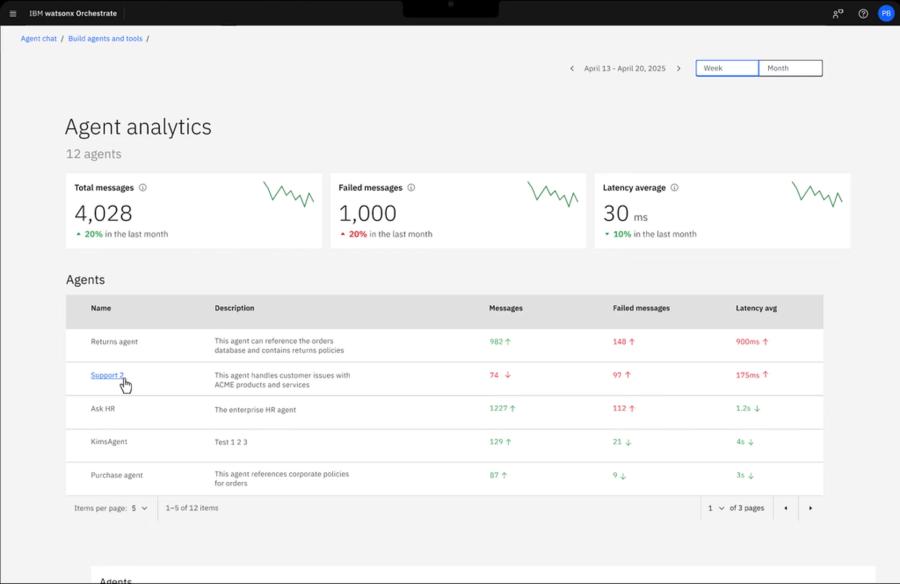Click the IBM watsonx Orchestrate home label
900x584 pixels.
(73, 13)
